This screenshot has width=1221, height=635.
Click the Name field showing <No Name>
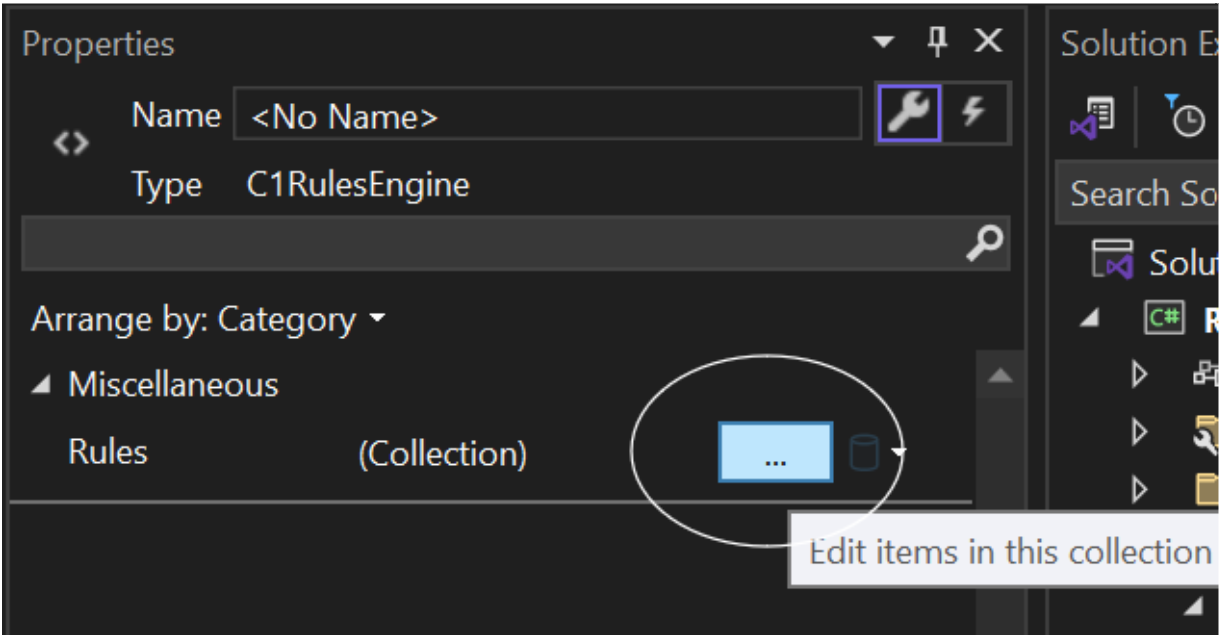coord(546,117)
